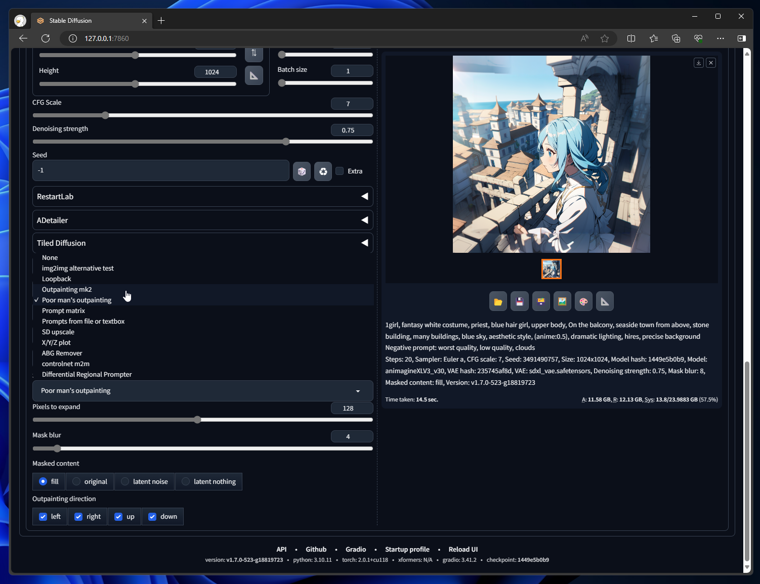View site information icon in address bar
760x584 pixels.
pyautogui.click(x=73, y=38)
